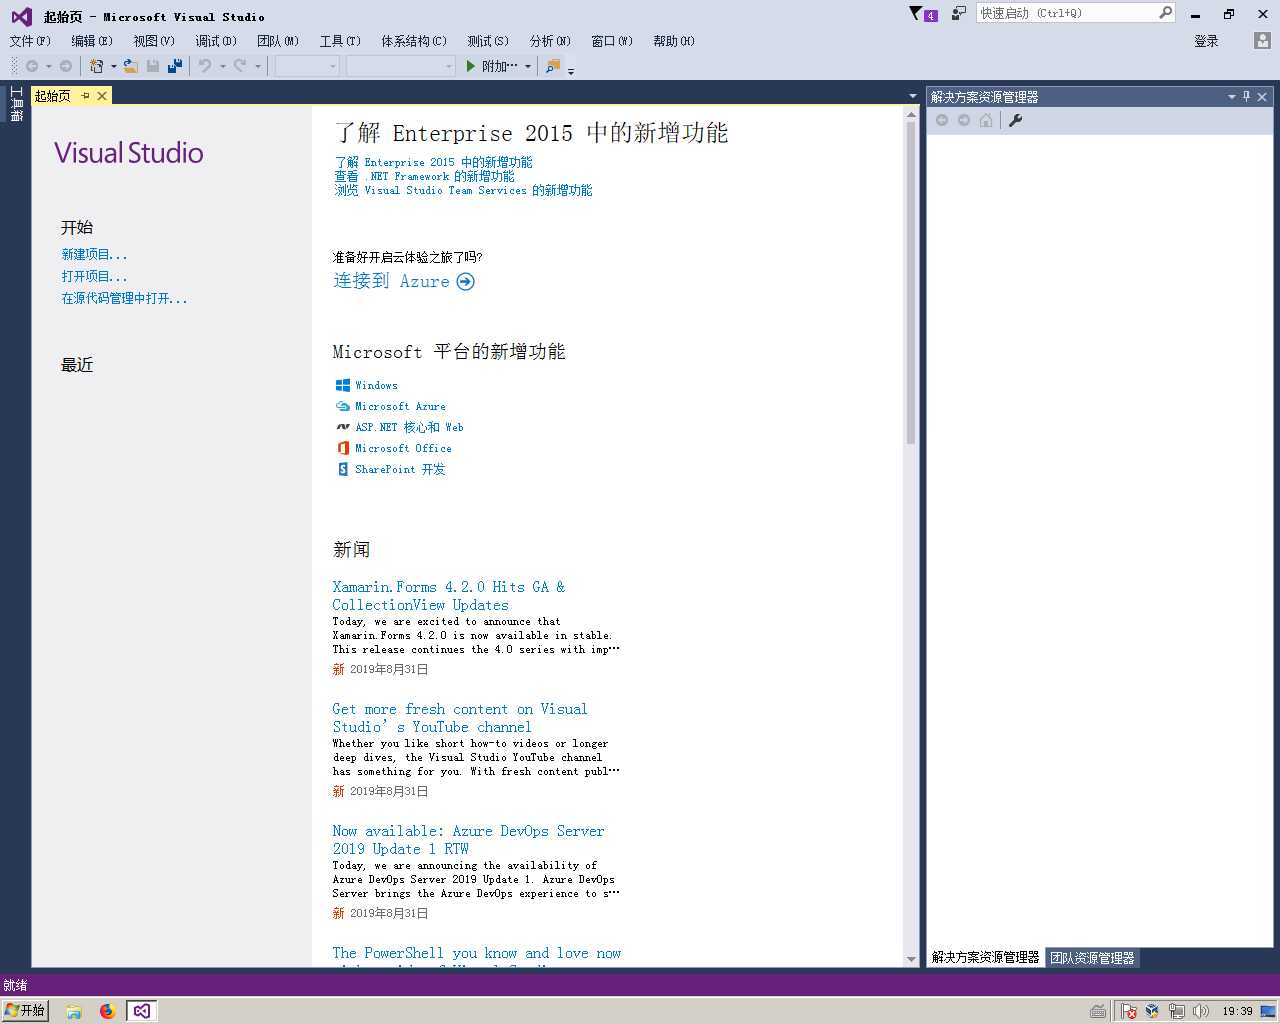This screenshot has height=1024, width=1280.
Task: Open the 文件(F) menu
Action: tap(30, 41)
